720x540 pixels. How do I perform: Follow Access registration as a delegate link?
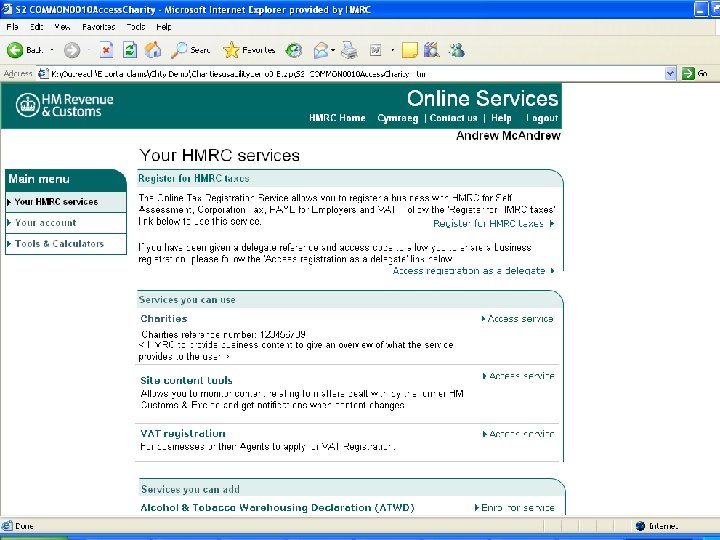point(473,270)
